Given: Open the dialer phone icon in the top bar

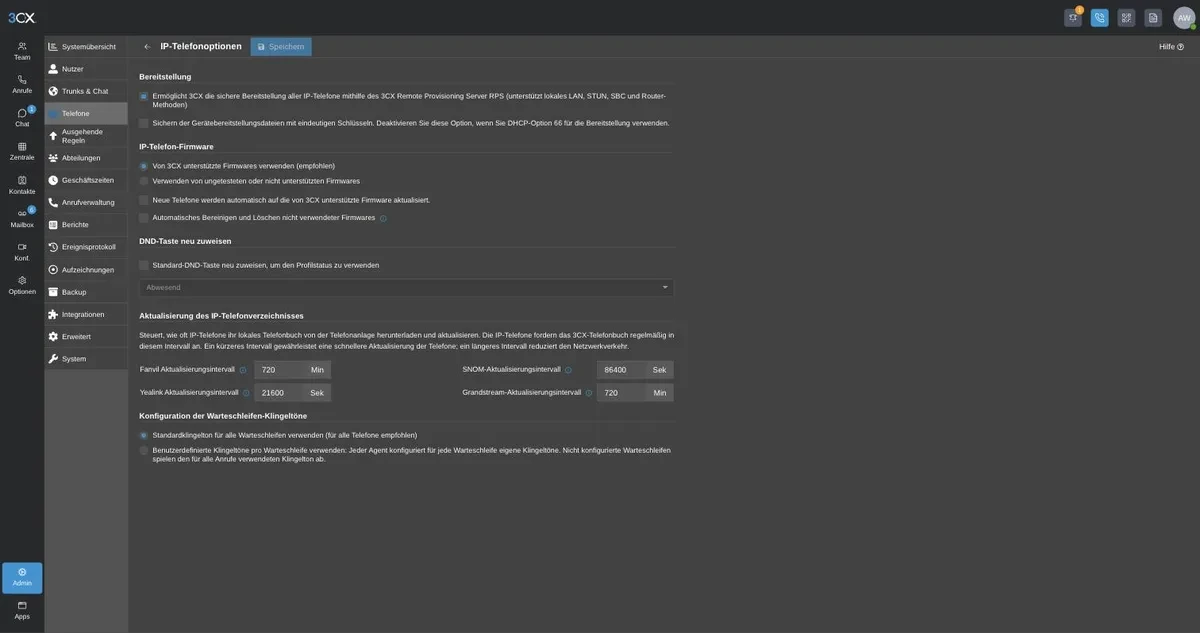Looking at the screenshot, I should (x=1100, y=17).
